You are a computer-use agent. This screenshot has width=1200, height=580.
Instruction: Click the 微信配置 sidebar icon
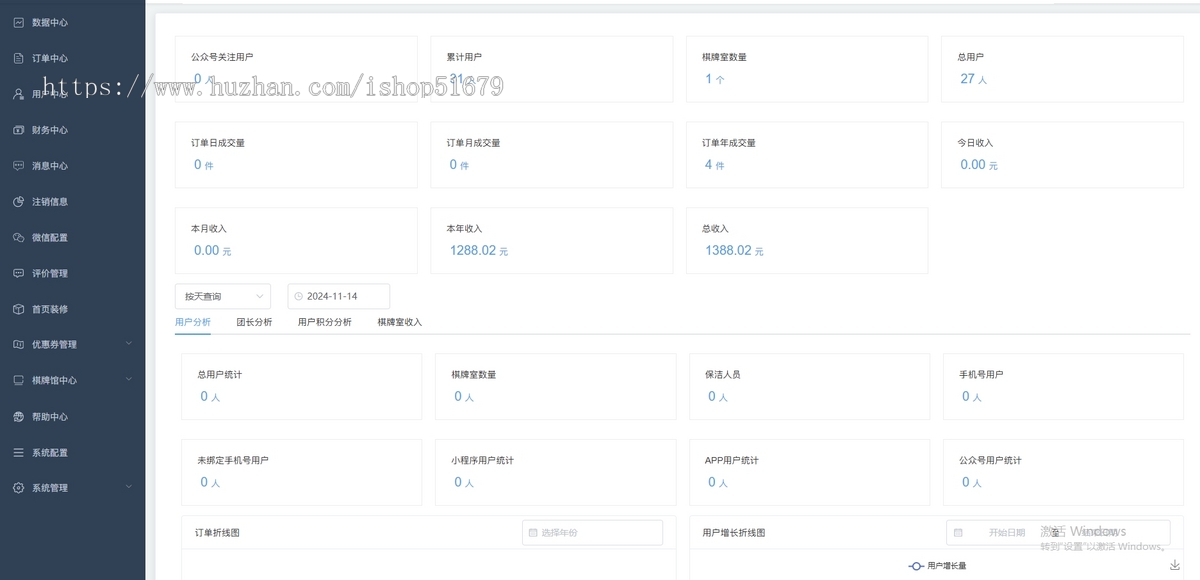[18, 238]
